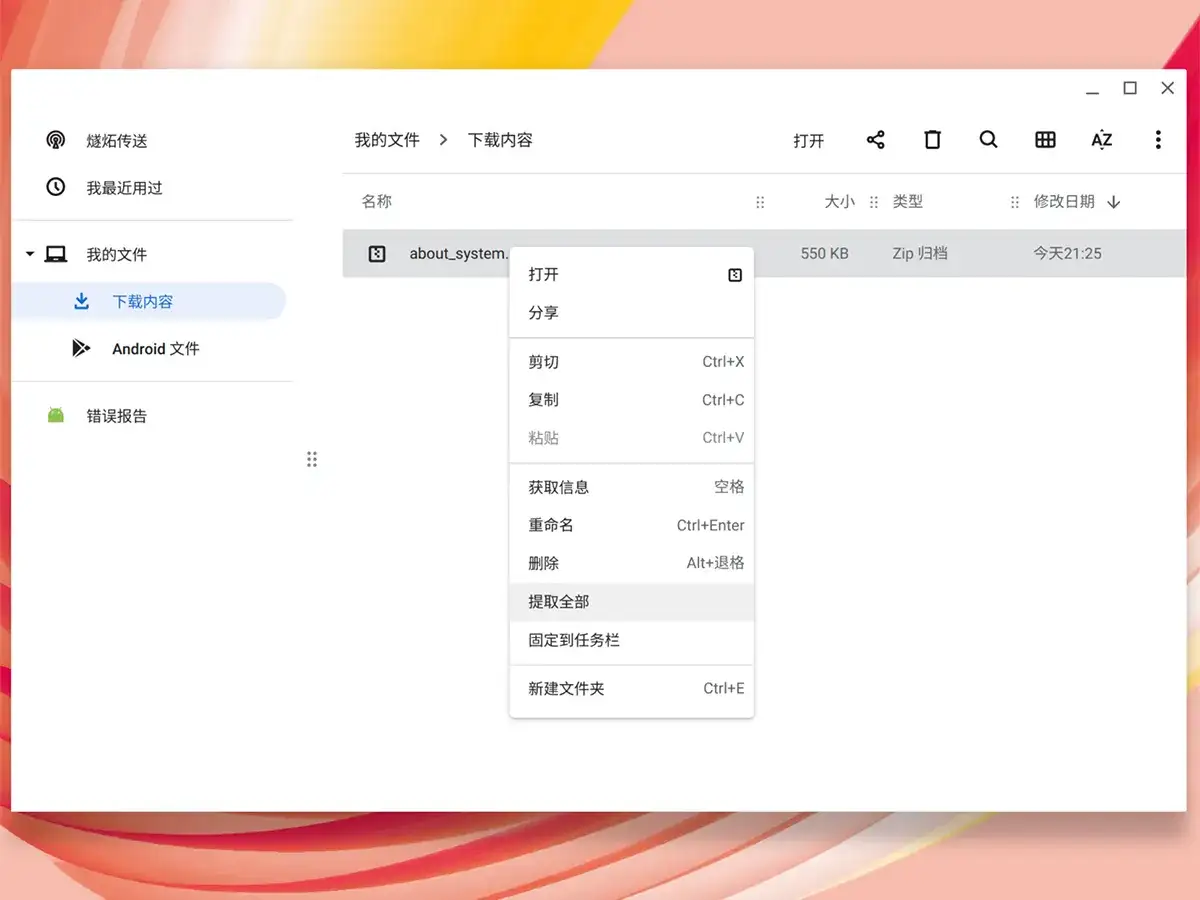Click the descending sort arrow next to 修改日期
1200x900 pixels.
(x=1114, y=202)
